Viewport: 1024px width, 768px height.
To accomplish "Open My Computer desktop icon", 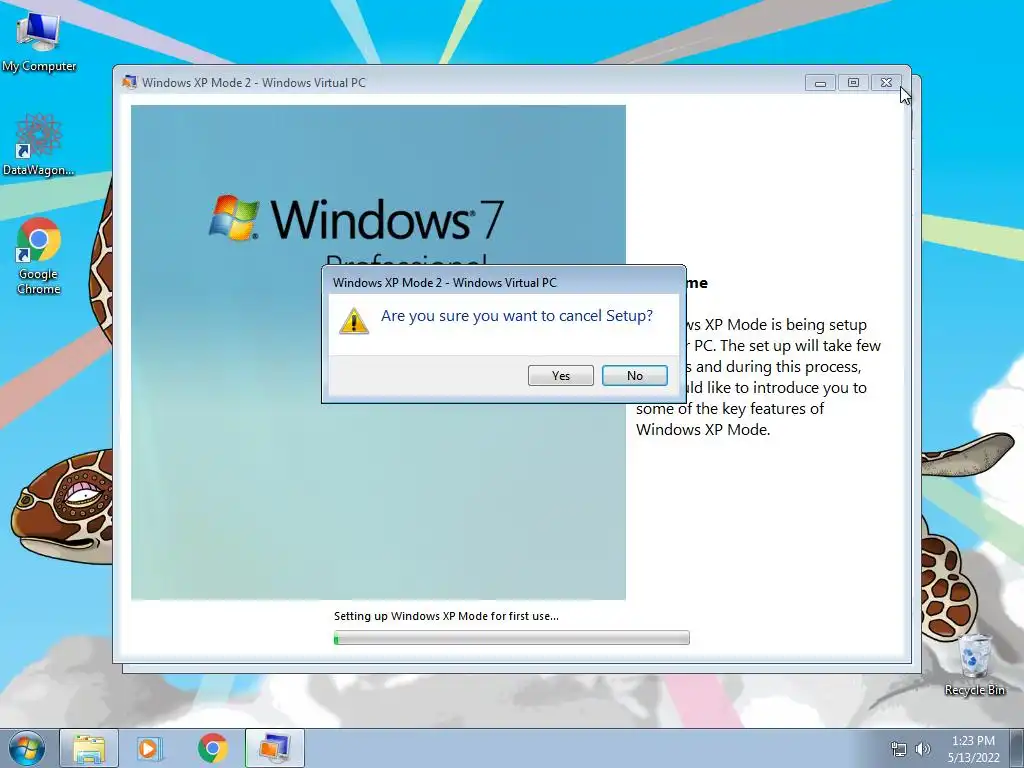I will point(39,40).
